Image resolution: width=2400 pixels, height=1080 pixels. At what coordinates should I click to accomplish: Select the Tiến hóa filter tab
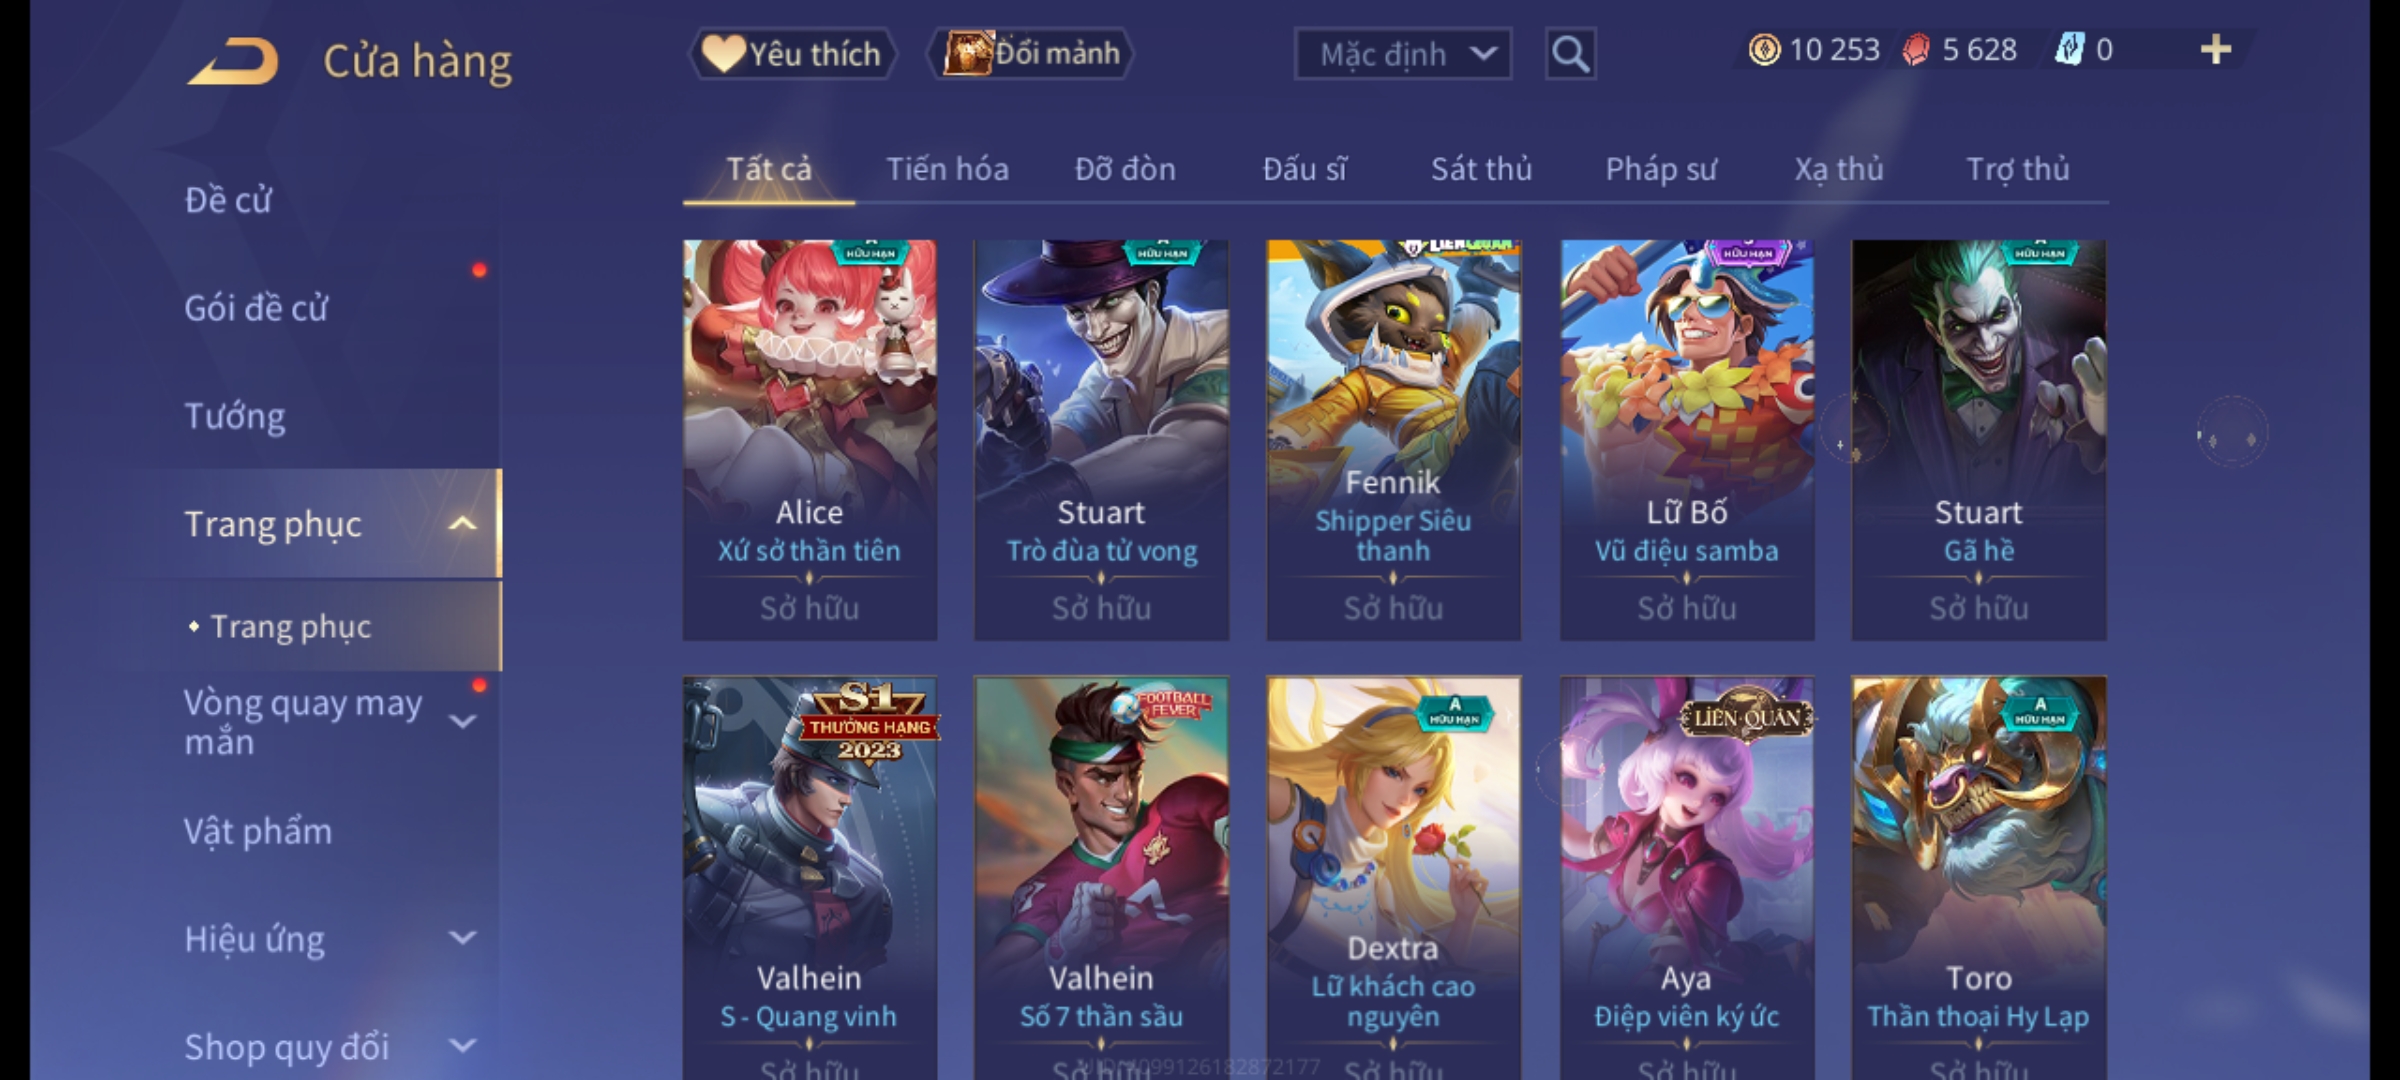coord(947,169)
